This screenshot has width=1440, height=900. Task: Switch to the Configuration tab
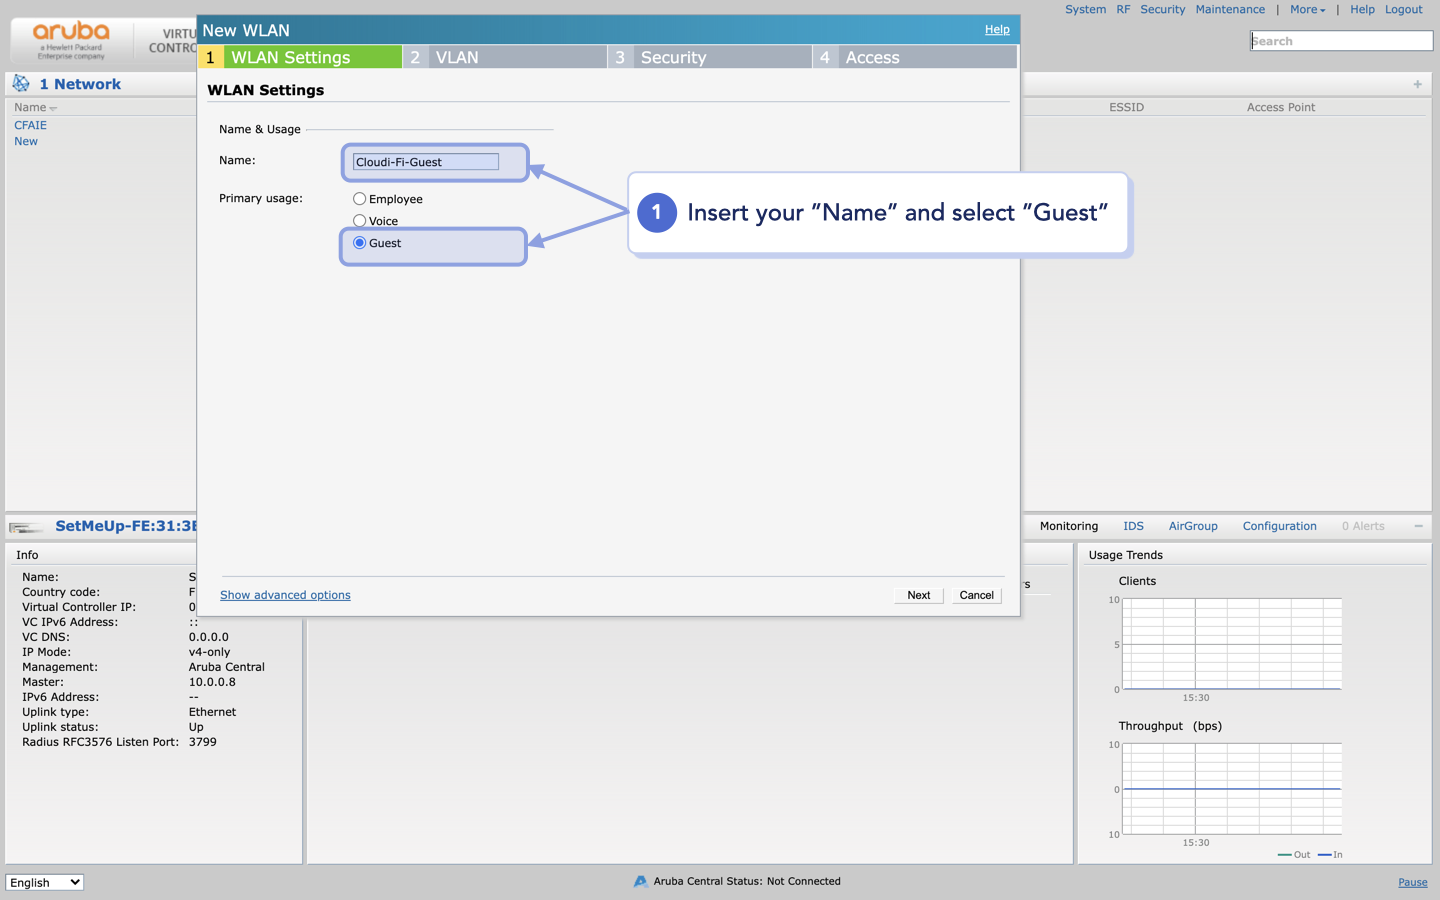(x=1279, y=525)
